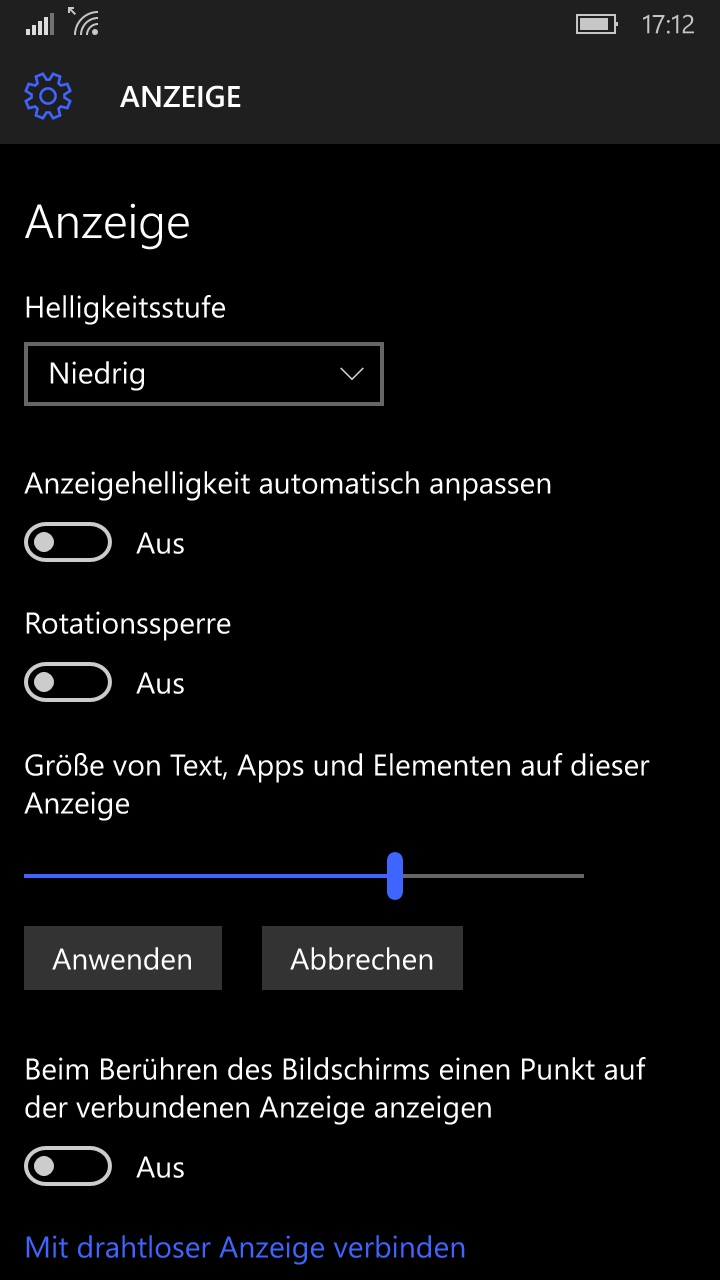
Task: Tap the ANZEIGE header title
Action: (181, 97)
